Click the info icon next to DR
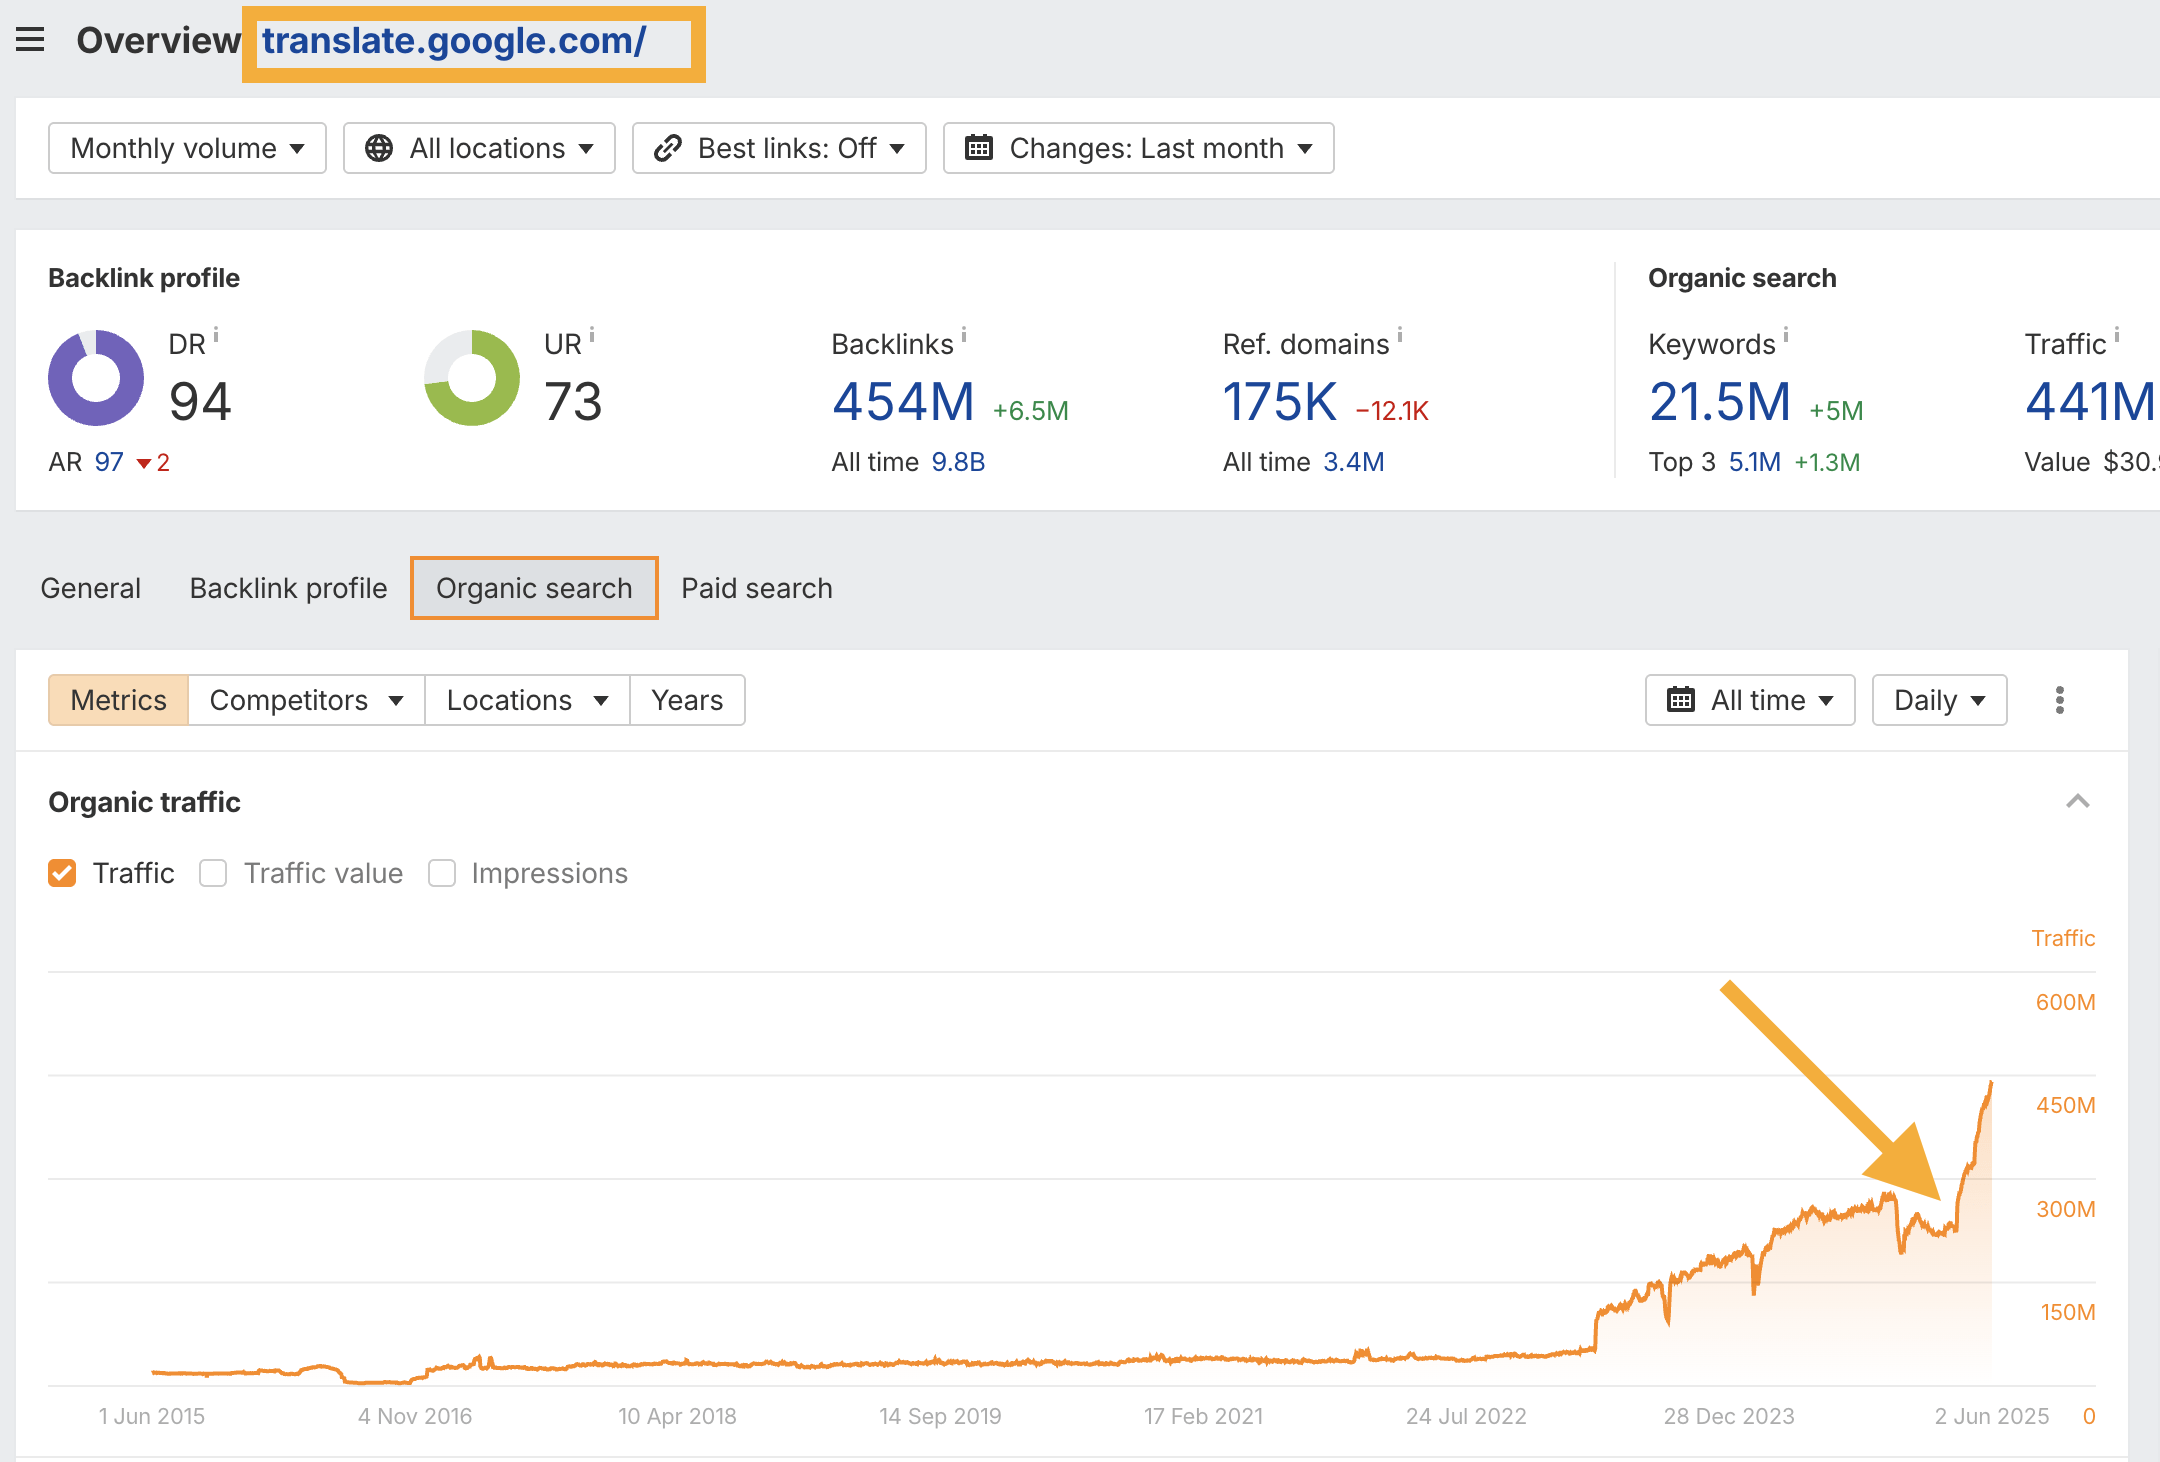 (x=218, y=337)
